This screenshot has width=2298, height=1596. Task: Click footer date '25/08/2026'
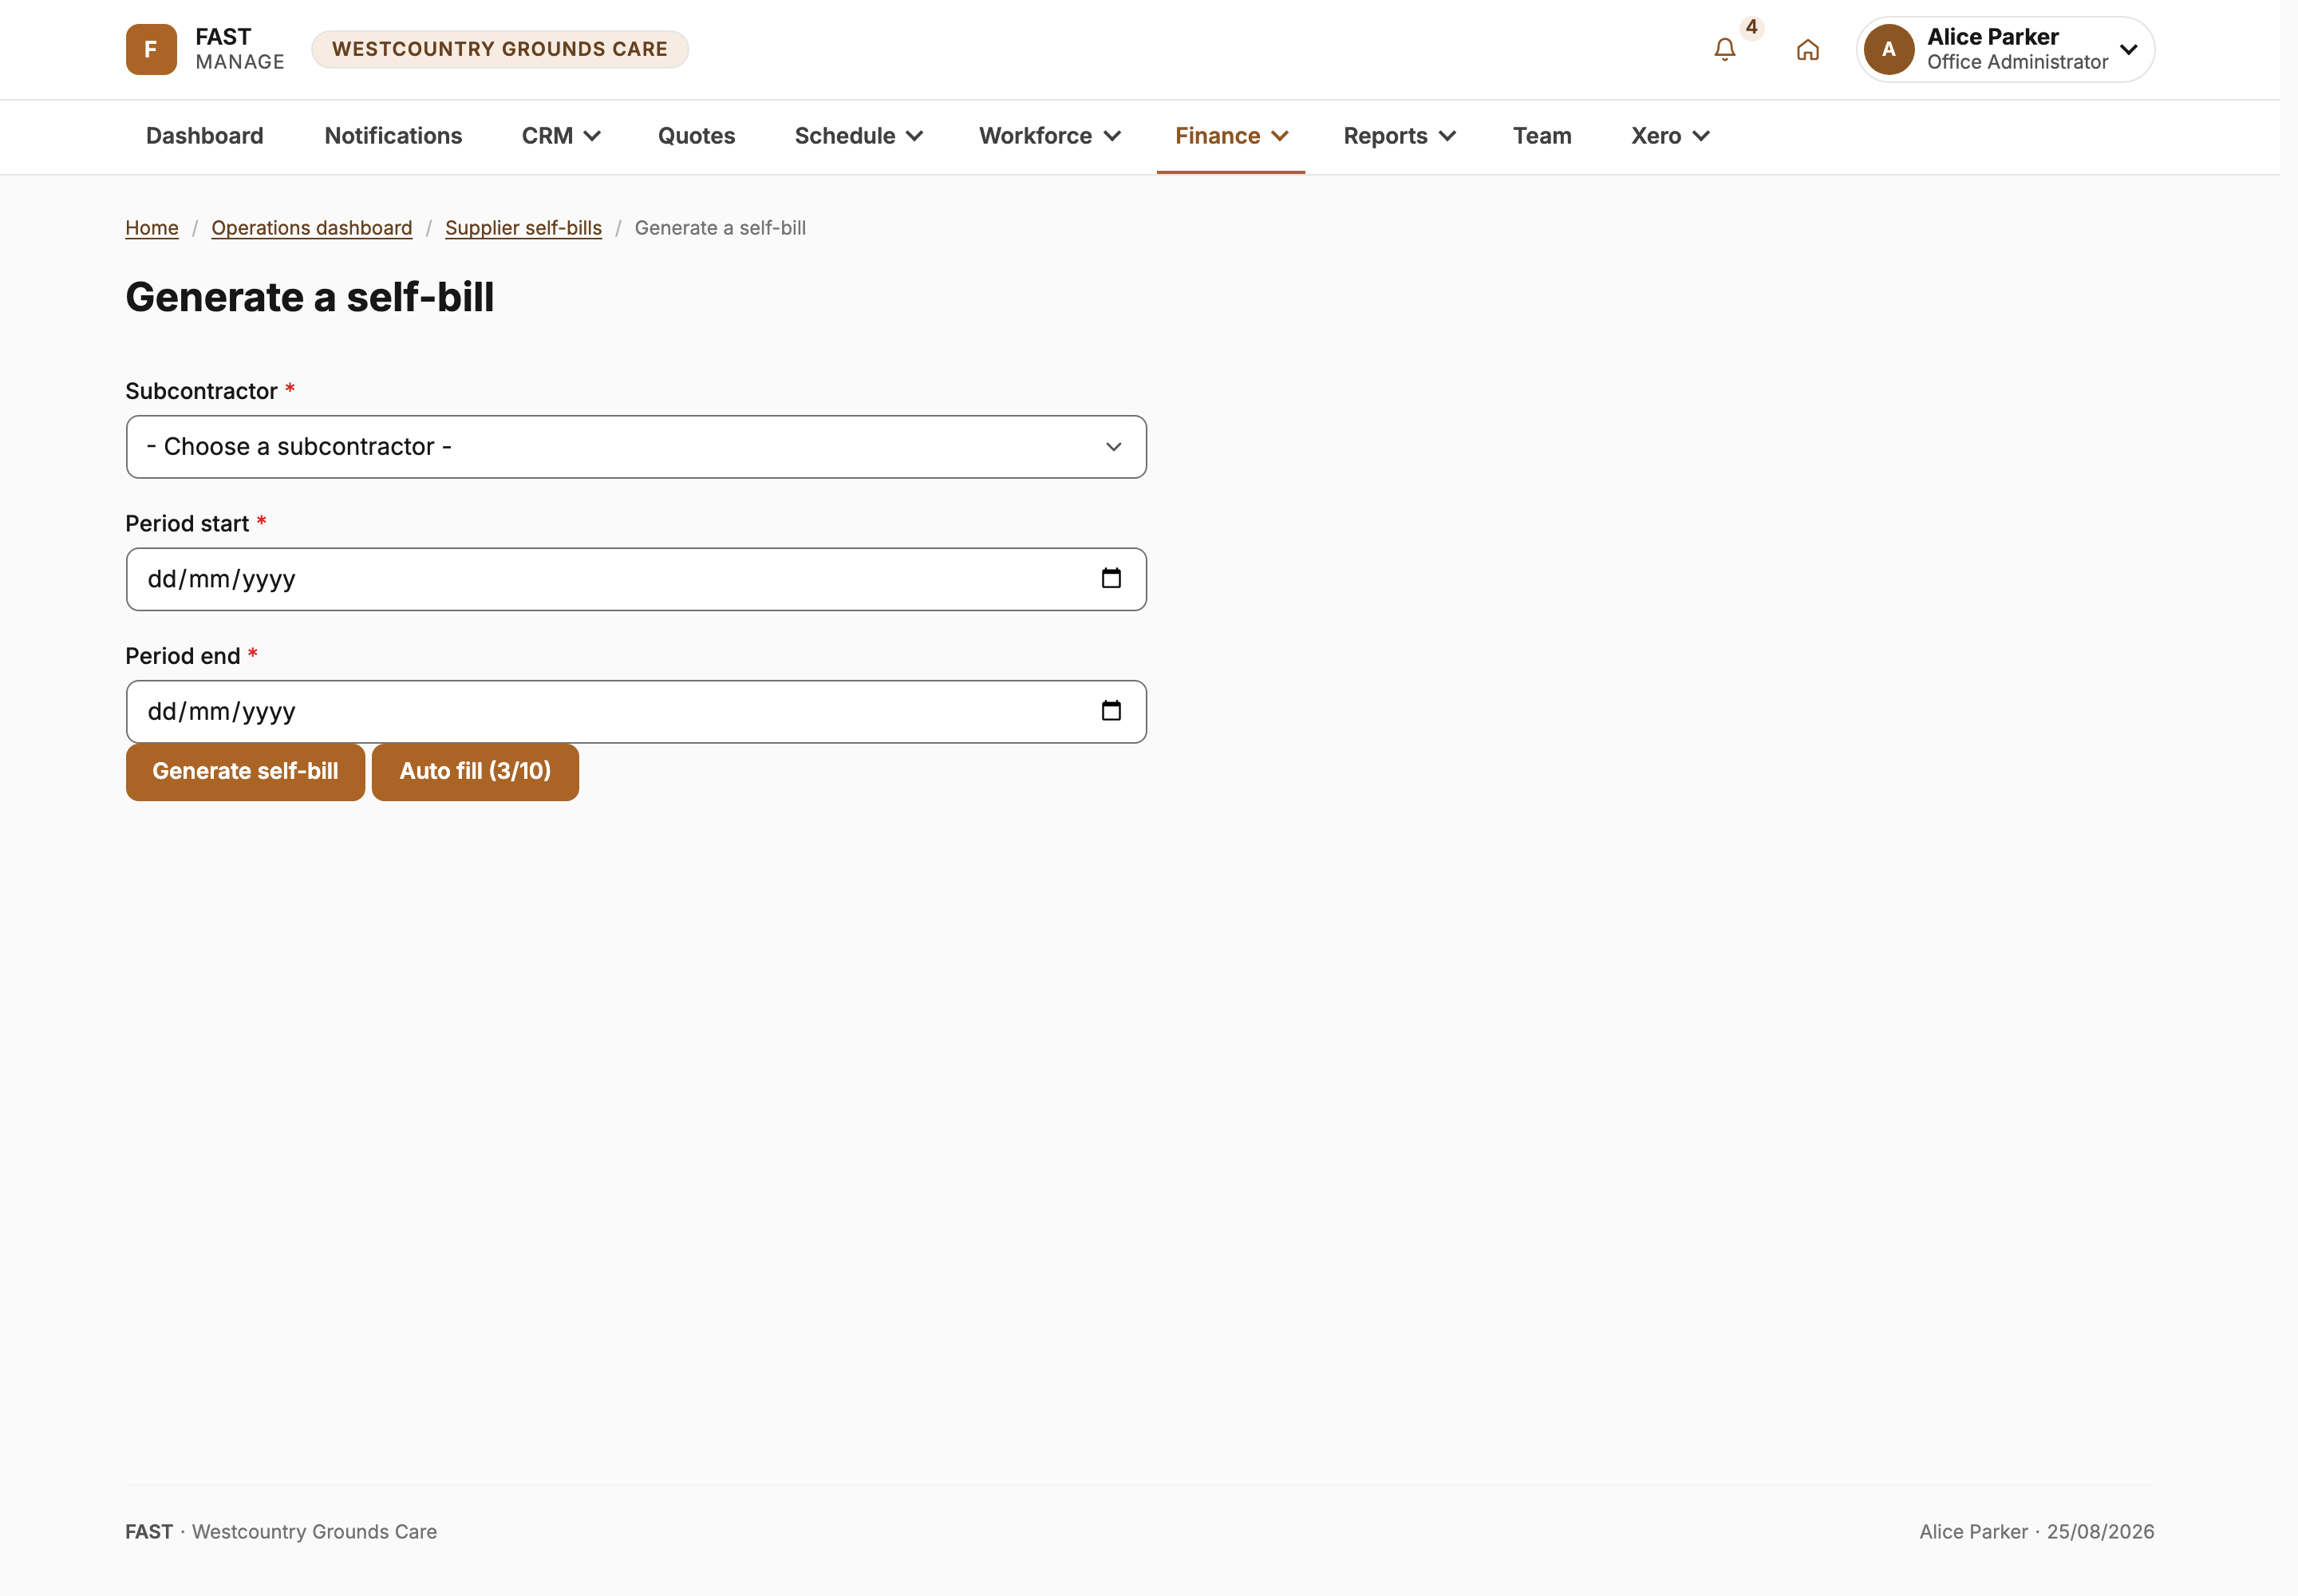2100,1532
